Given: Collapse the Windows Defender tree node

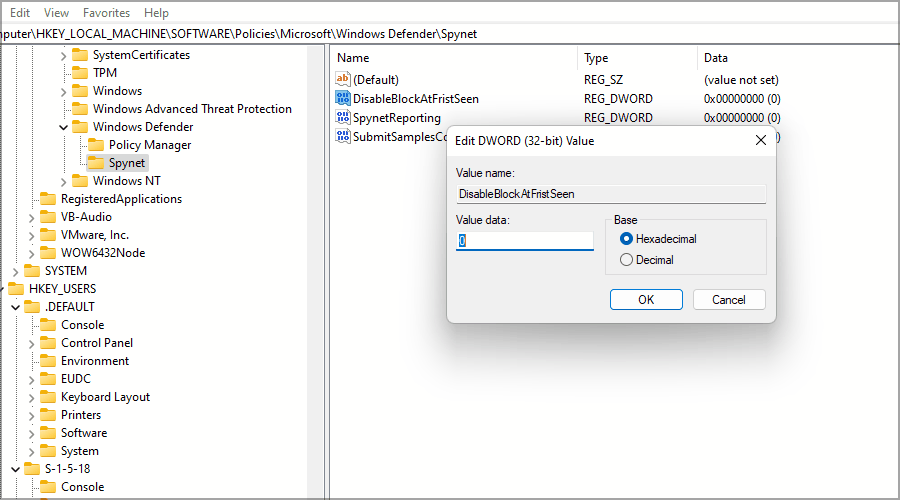Looking at the screenshot, I should coord(64,127).
